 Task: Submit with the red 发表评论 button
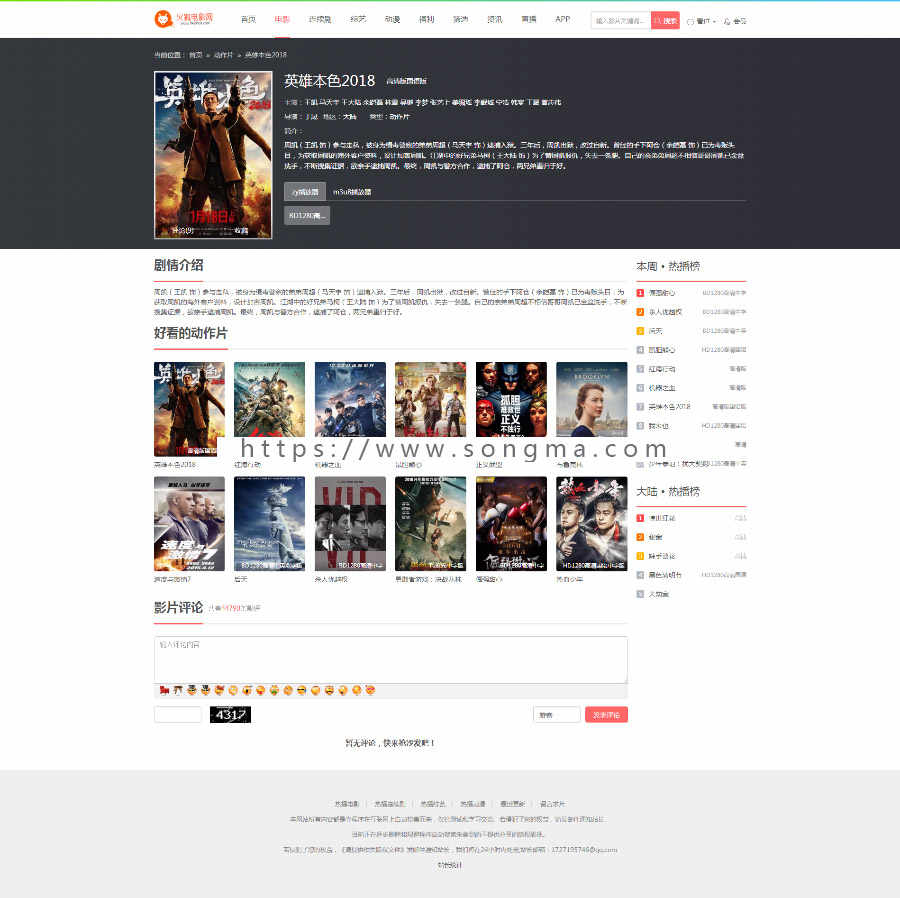(606, 714)
